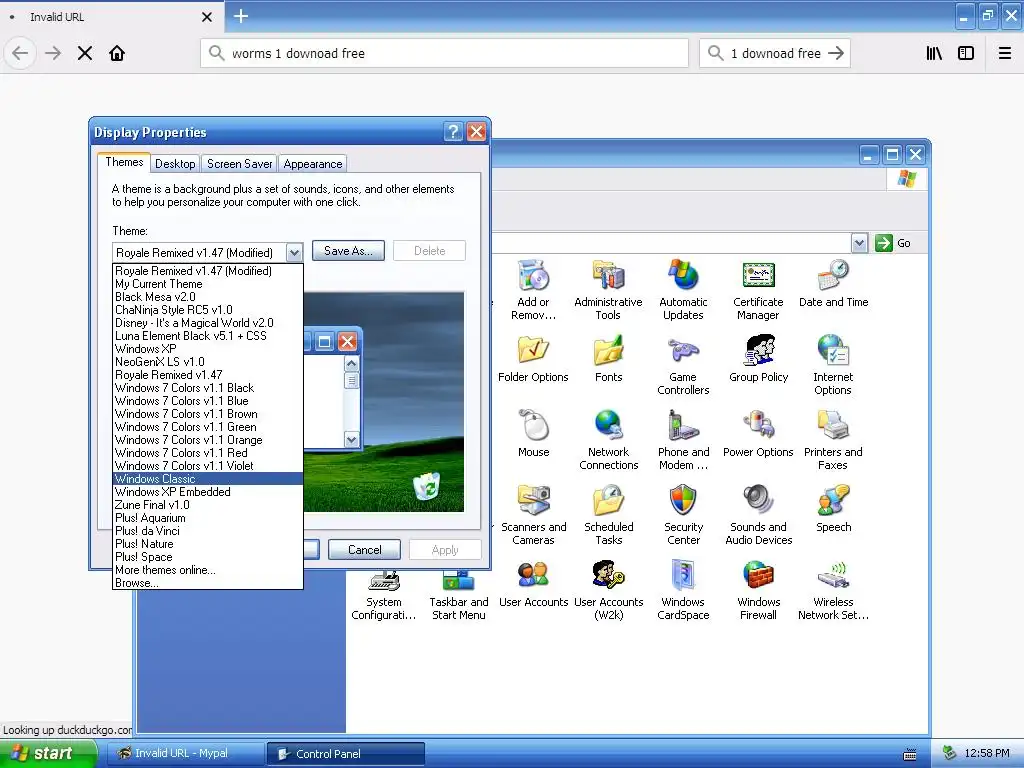
Task: Open Scanners and Cameras icon
Action: click(534, 515)
